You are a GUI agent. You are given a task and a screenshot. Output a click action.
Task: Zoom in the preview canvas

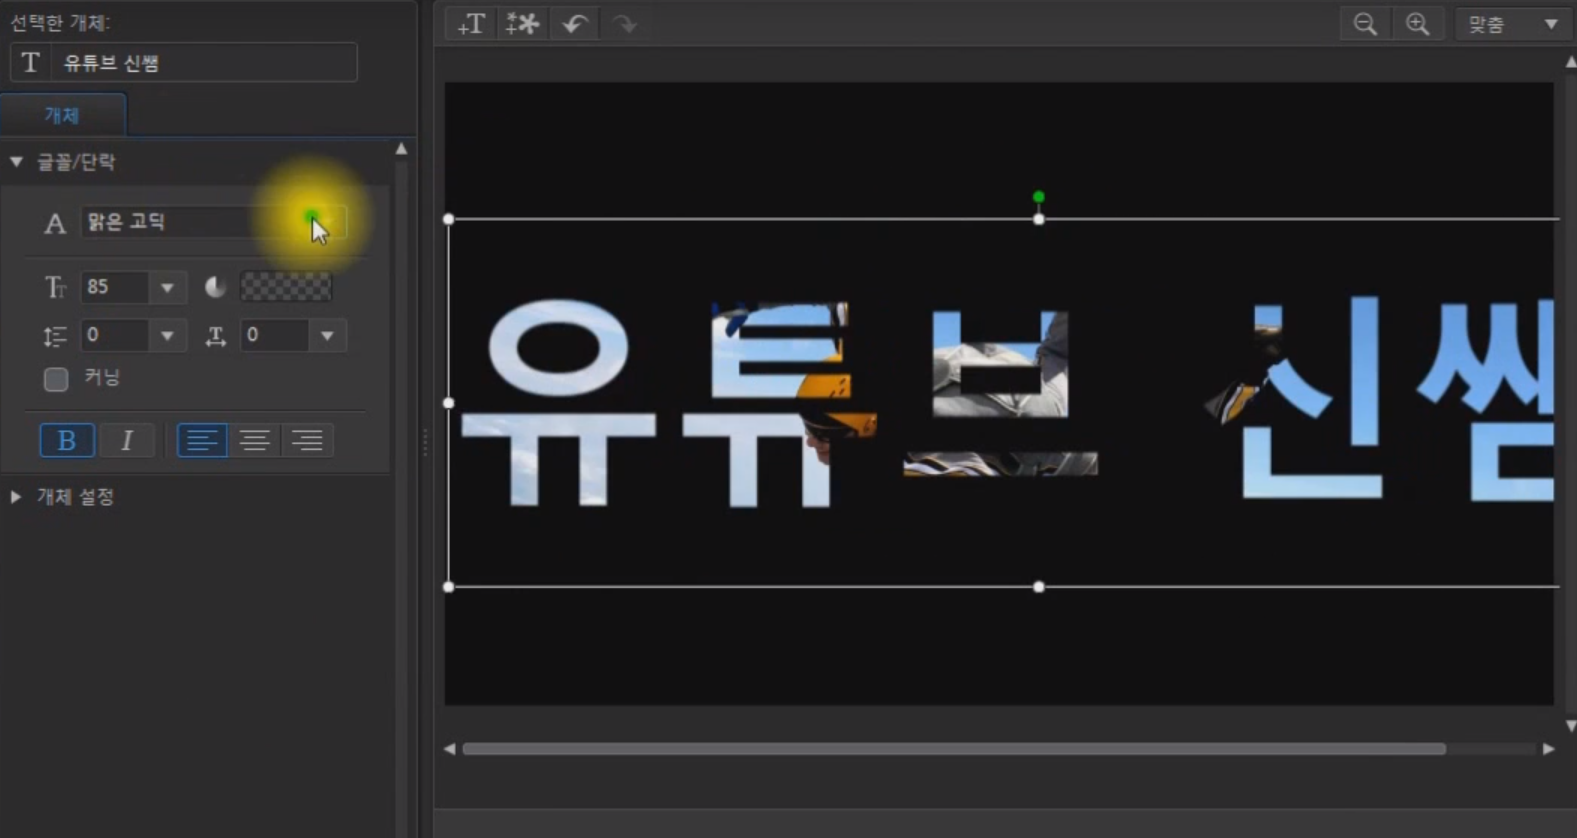(1417, 24)
